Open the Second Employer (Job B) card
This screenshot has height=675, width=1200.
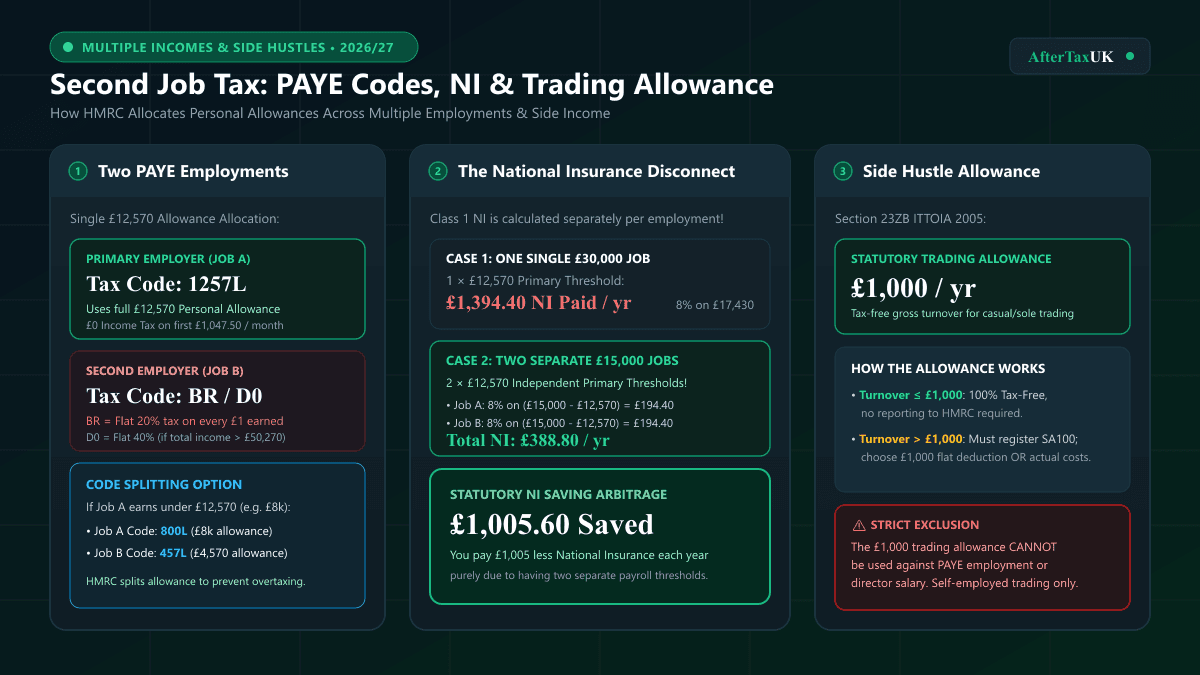[x=217, y=401]
